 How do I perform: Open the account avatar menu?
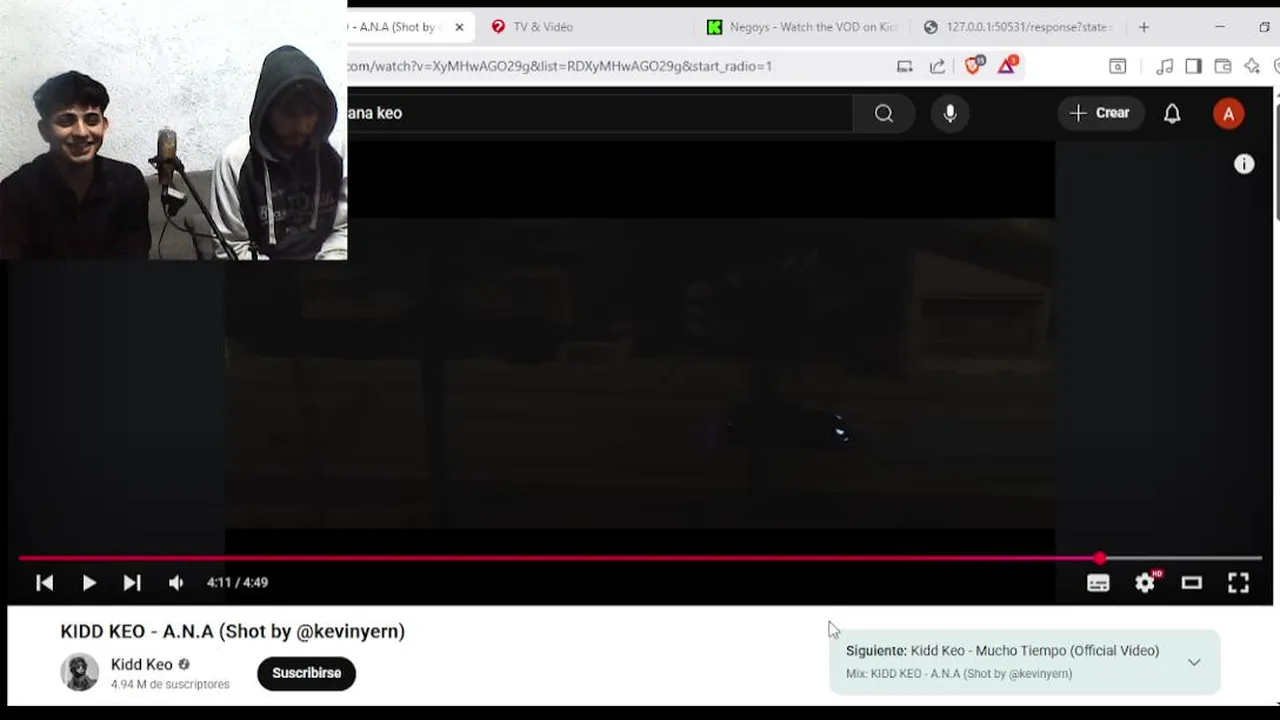(x=1228, y=113)
